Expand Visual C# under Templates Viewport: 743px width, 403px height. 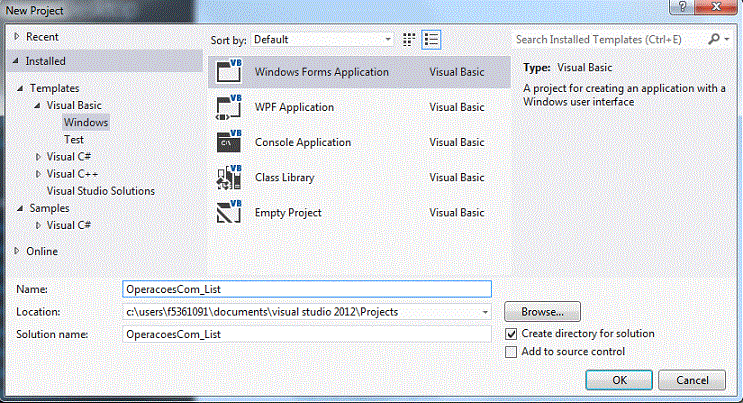(38, 156)
